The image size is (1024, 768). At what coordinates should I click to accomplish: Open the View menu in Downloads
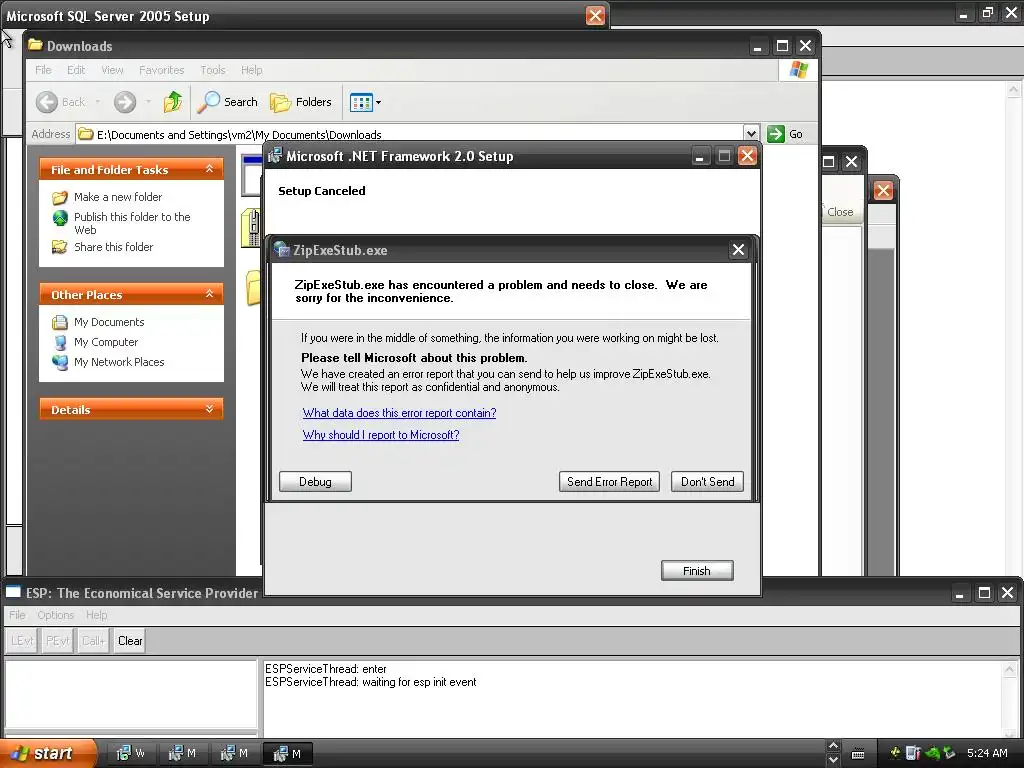pos(112,70)
